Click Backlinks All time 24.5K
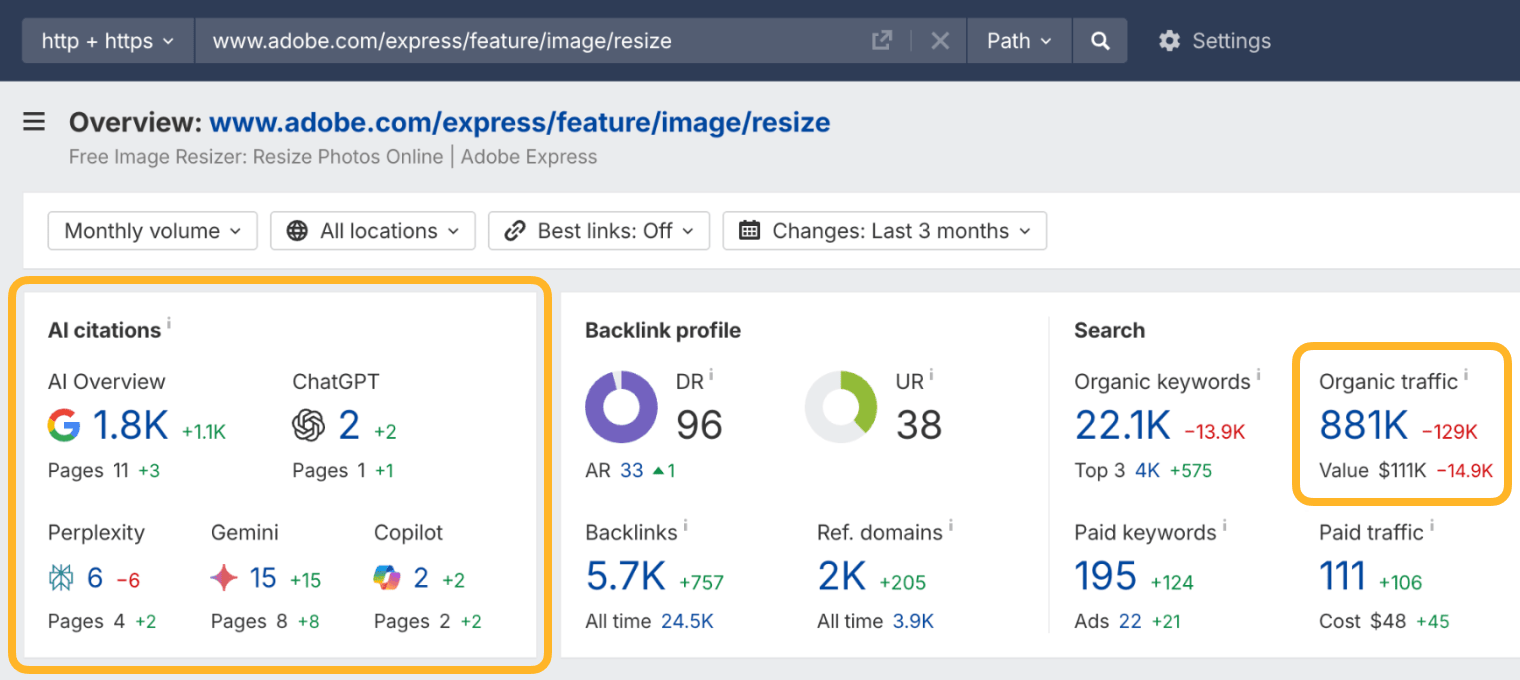 687,621
